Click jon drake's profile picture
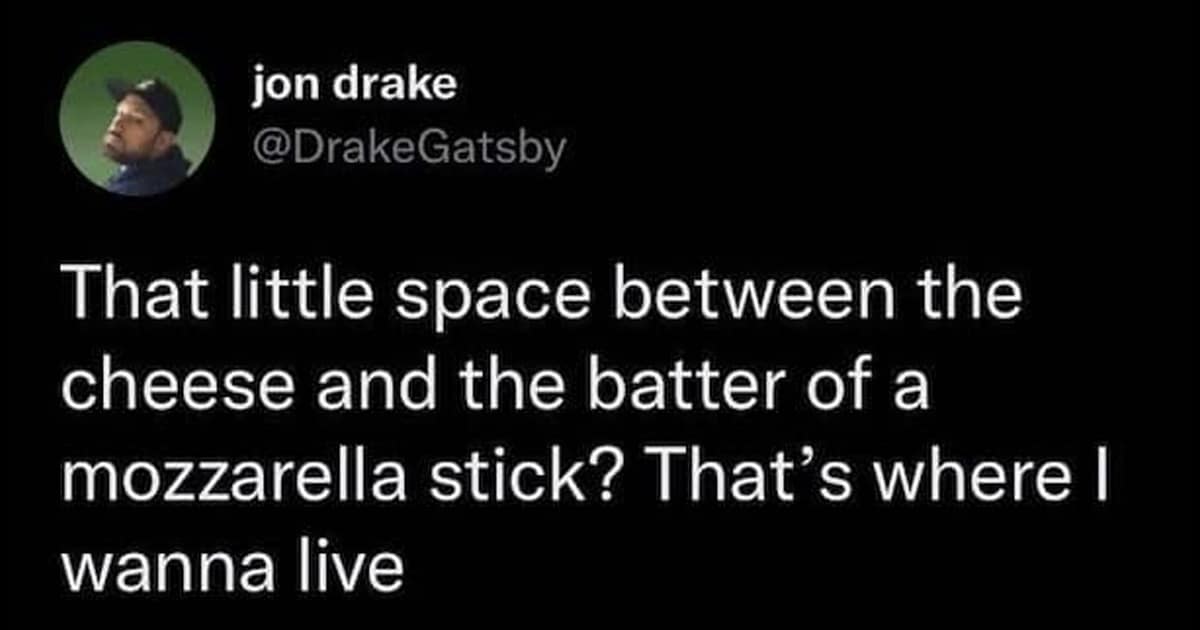Image resolution: width=1200 pixels, height=630 pixels. (138, 118)
